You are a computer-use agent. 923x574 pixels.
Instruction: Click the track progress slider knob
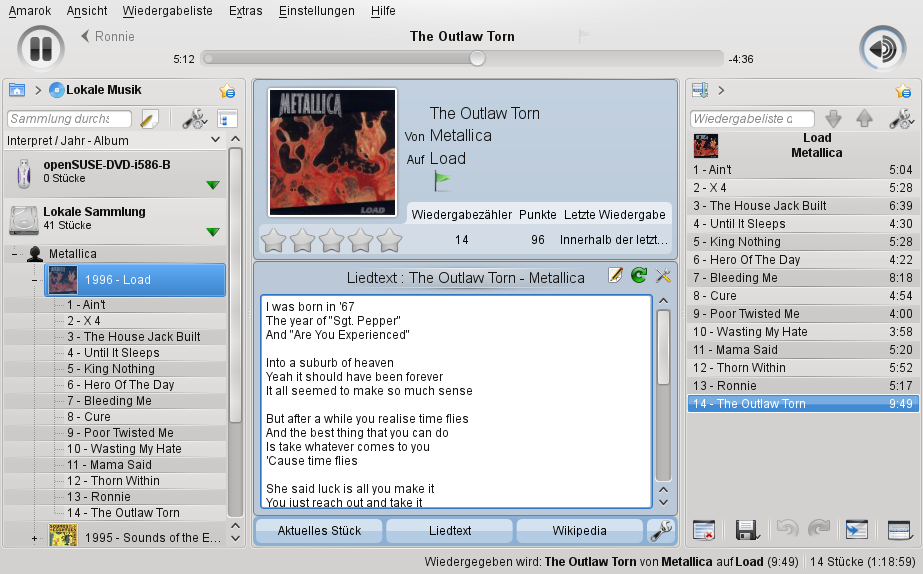click(477, 58)
